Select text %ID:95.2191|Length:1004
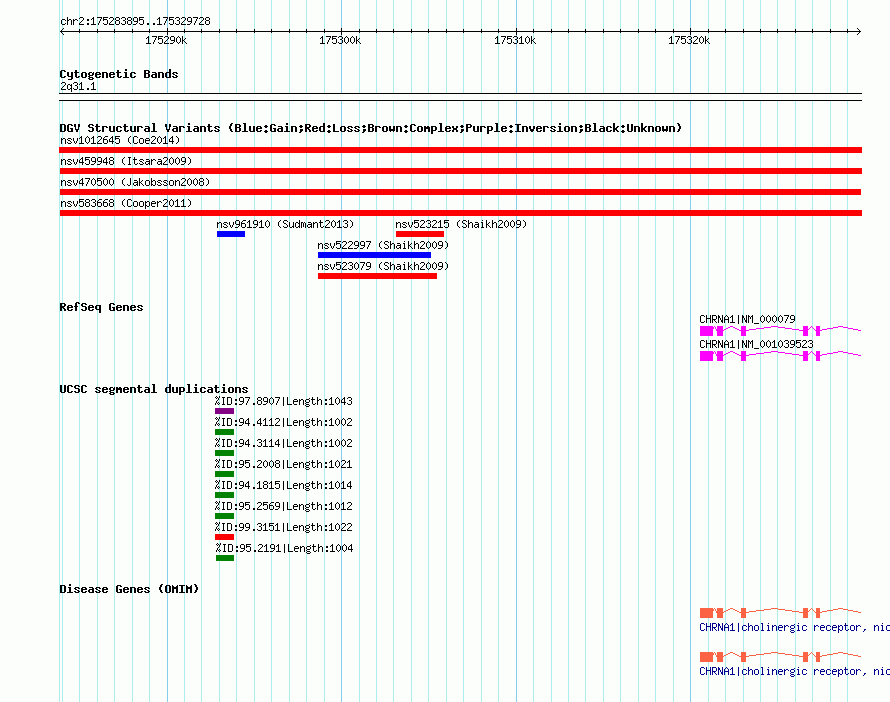Screen dimensions: 890x702 point(284,548)
